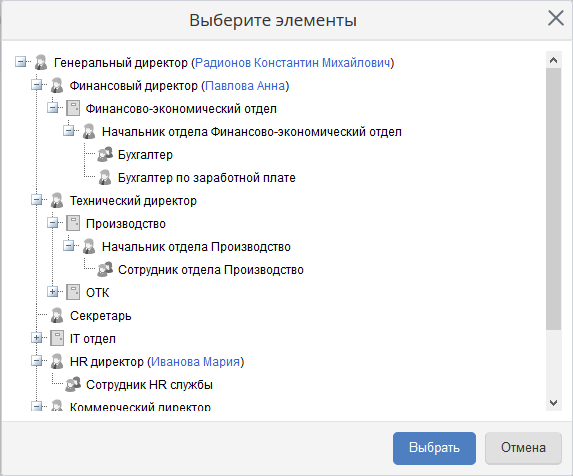Click the Финансово-экономический отдел department icon
The width and height of the screenshot is (573, 476).
(x=73, y=108)
